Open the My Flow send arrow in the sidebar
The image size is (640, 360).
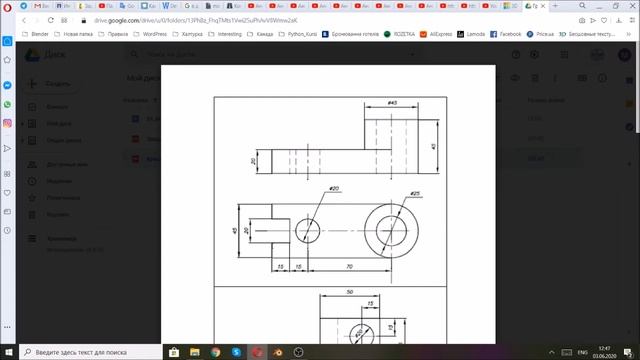tap(7, 149)
